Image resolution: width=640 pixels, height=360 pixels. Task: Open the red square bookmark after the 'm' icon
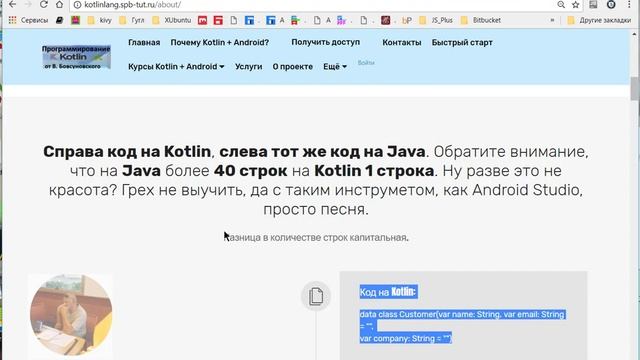point(218,20)
